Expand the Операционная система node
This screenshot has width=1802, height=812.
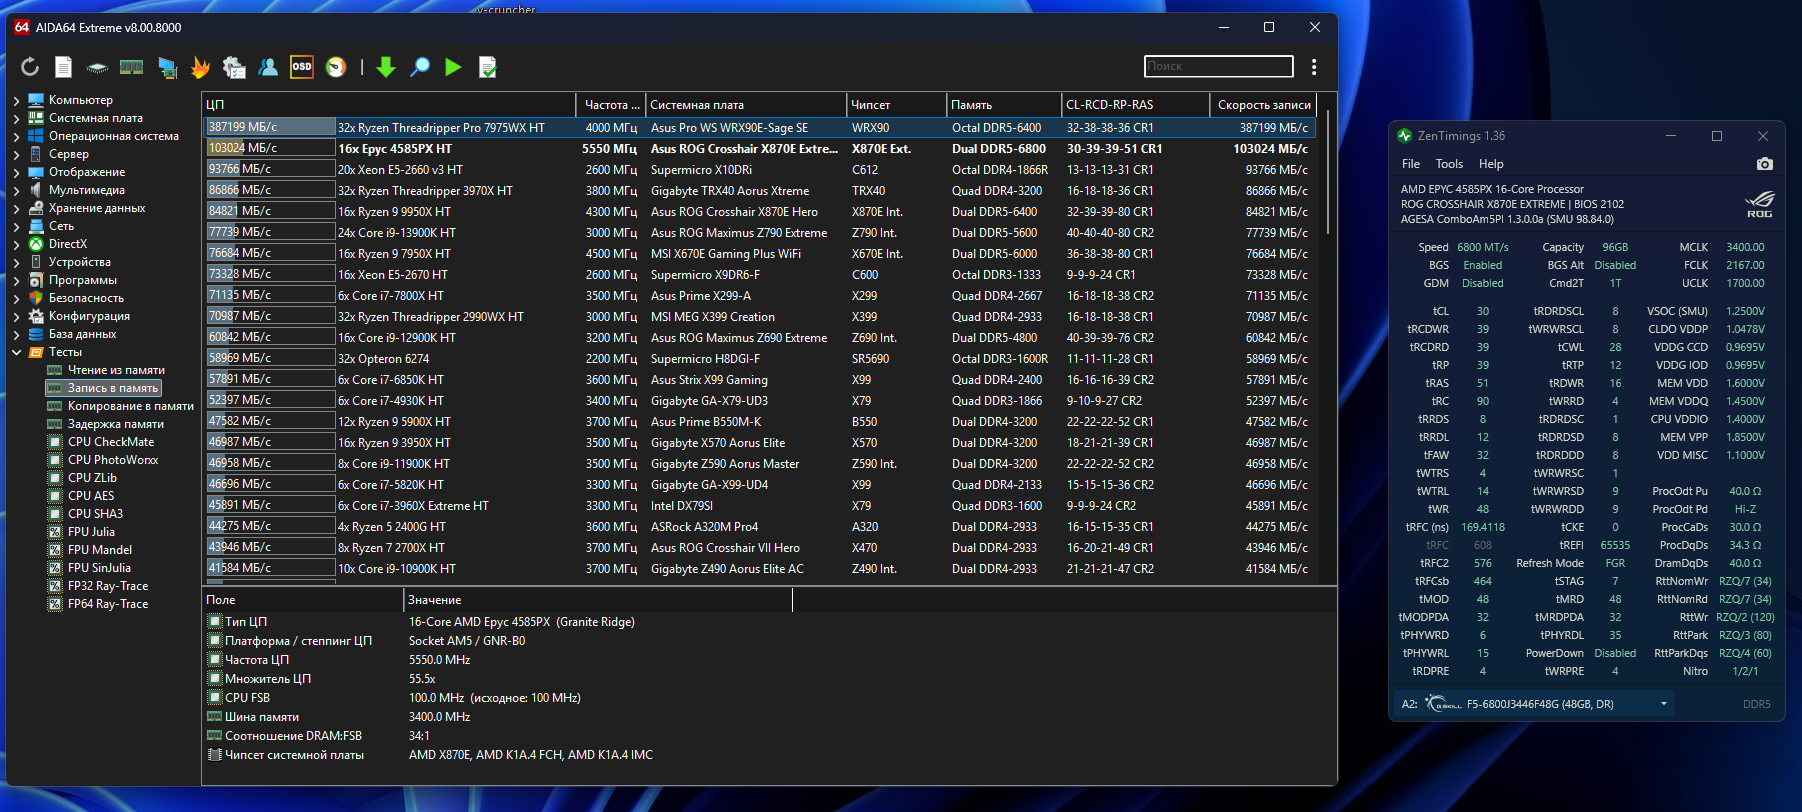16,136
